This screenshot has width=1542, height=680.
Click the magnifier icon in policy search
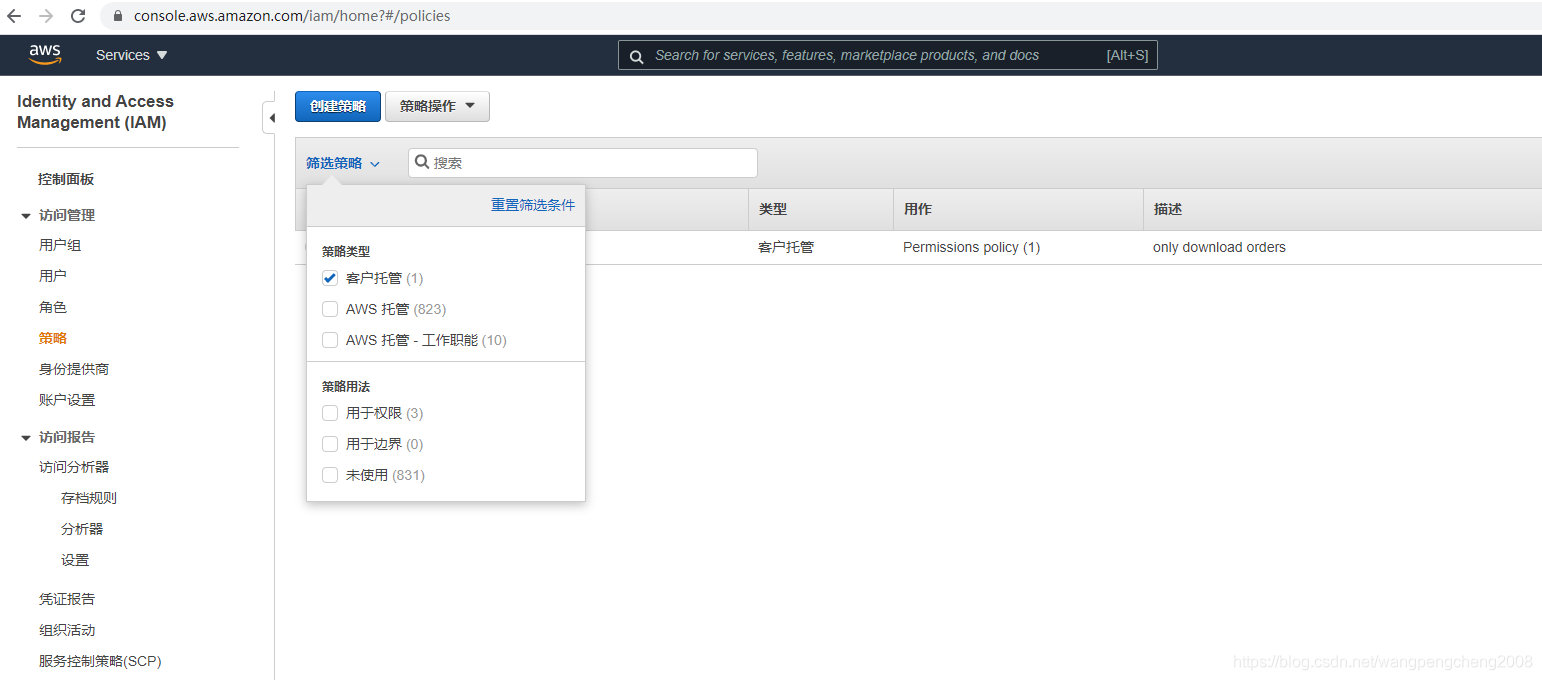tap(422, 162)
